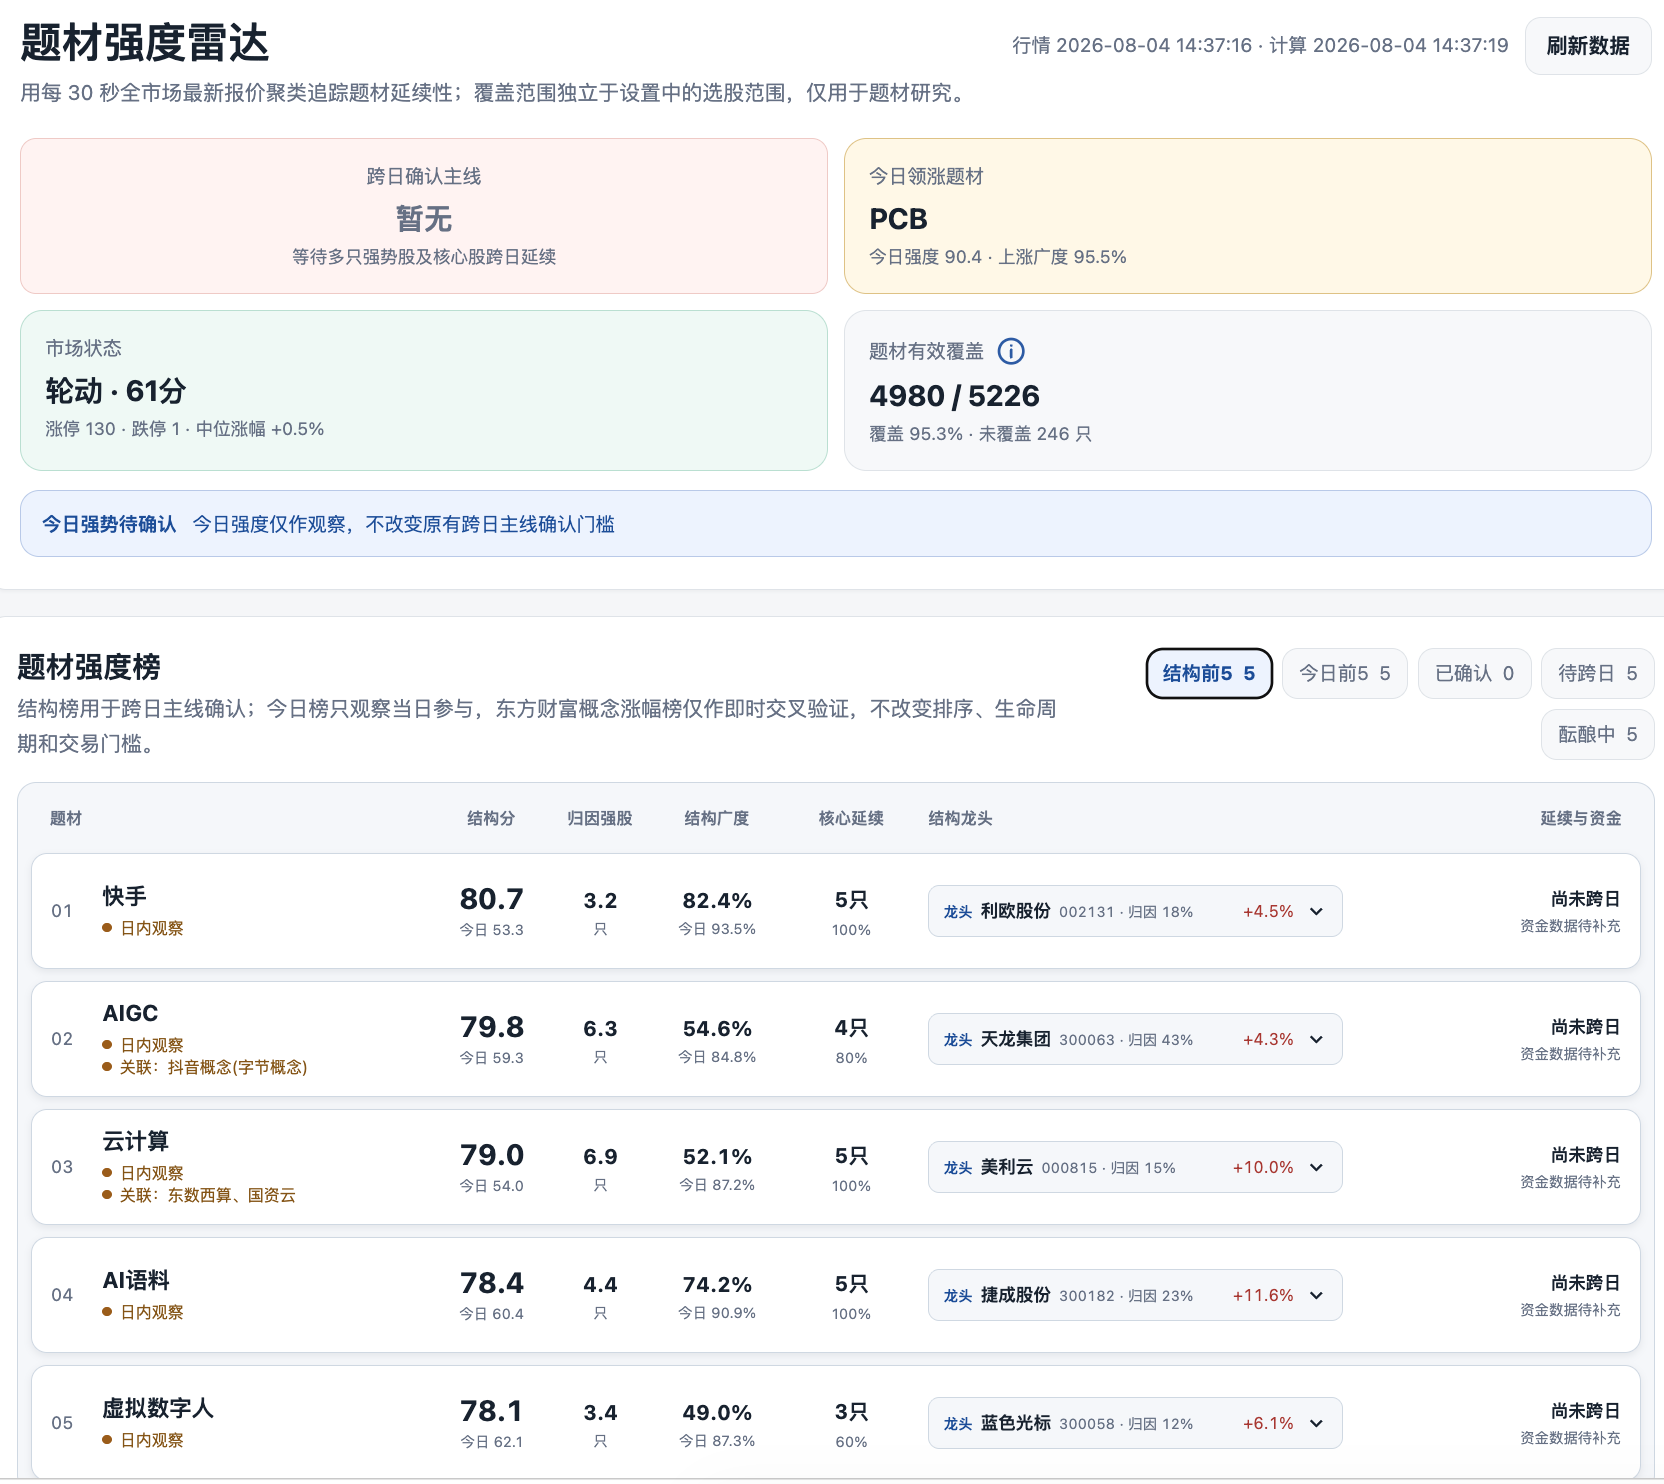Click the 78.4 structure score for AI语料
The height and width of the screenshot is (1484, 1664).
[492, 1283]
